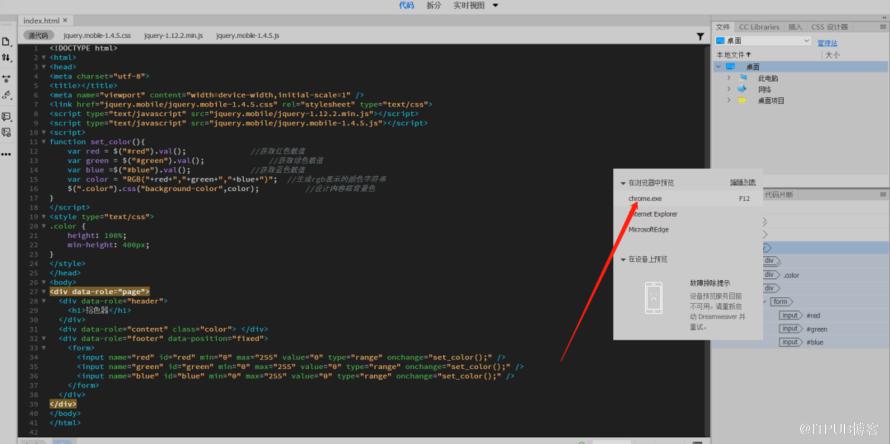Click the function set_color() line
The image size is (890, 444).
click(x=97, y=141)
